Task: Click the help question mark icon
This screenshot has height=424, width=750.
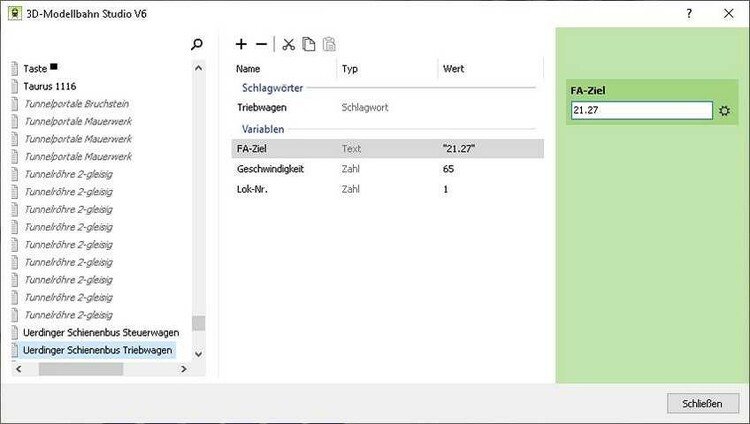Action: pos(689,13)
